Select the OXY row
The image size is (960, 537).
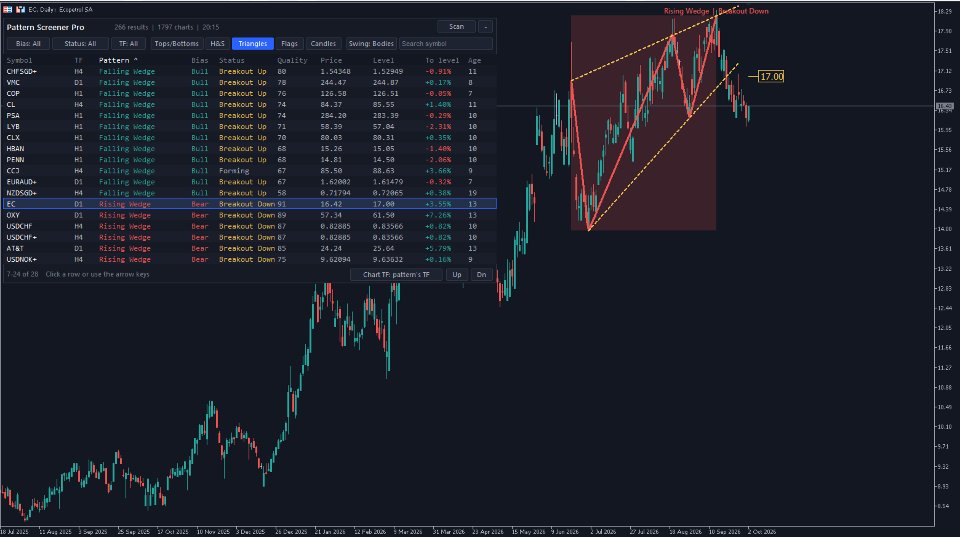coord(249,216)
